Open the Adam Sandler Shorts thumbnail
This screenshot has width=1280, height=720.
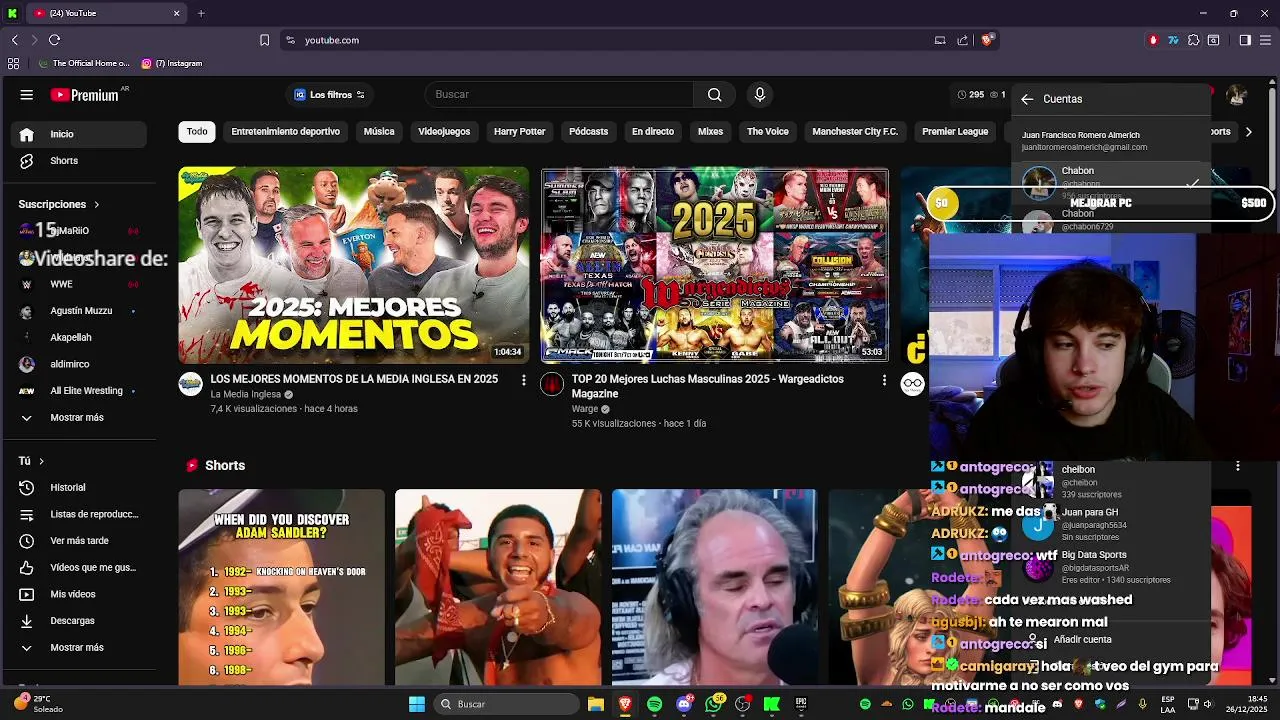pos(281,587)
